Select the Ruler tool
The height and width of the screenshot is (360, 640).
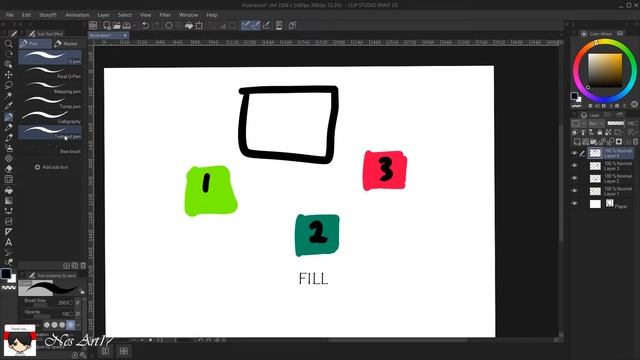pos(8,232)
